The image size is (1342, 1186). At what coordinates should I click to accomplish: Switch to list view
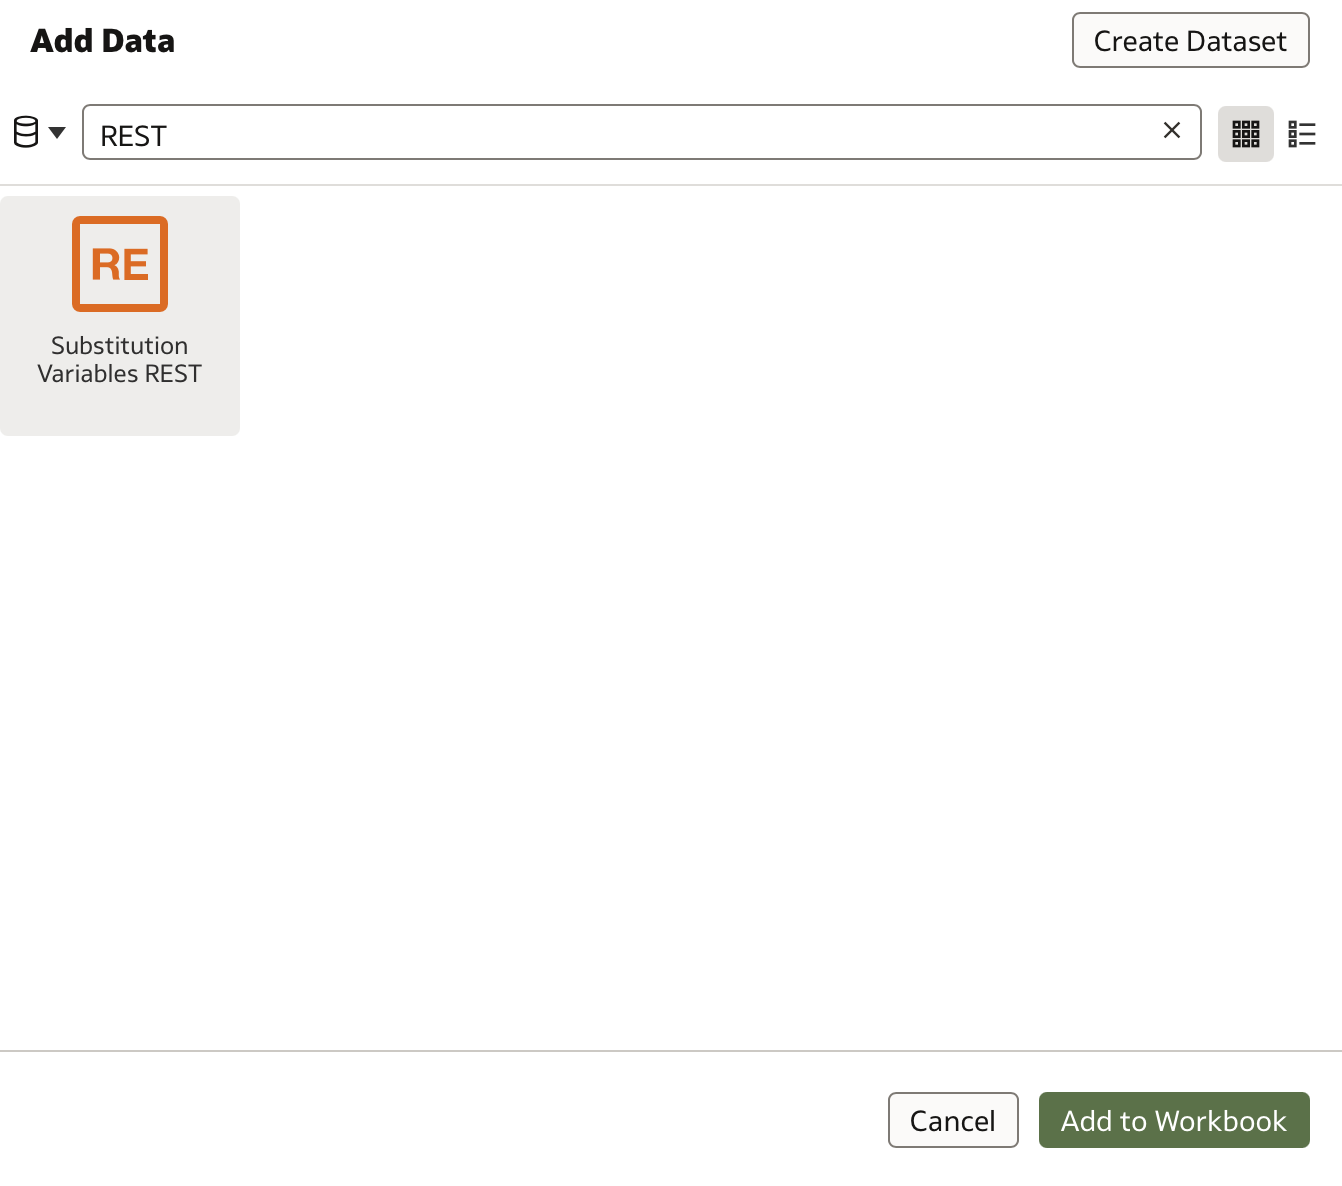tap(1302, 134)
